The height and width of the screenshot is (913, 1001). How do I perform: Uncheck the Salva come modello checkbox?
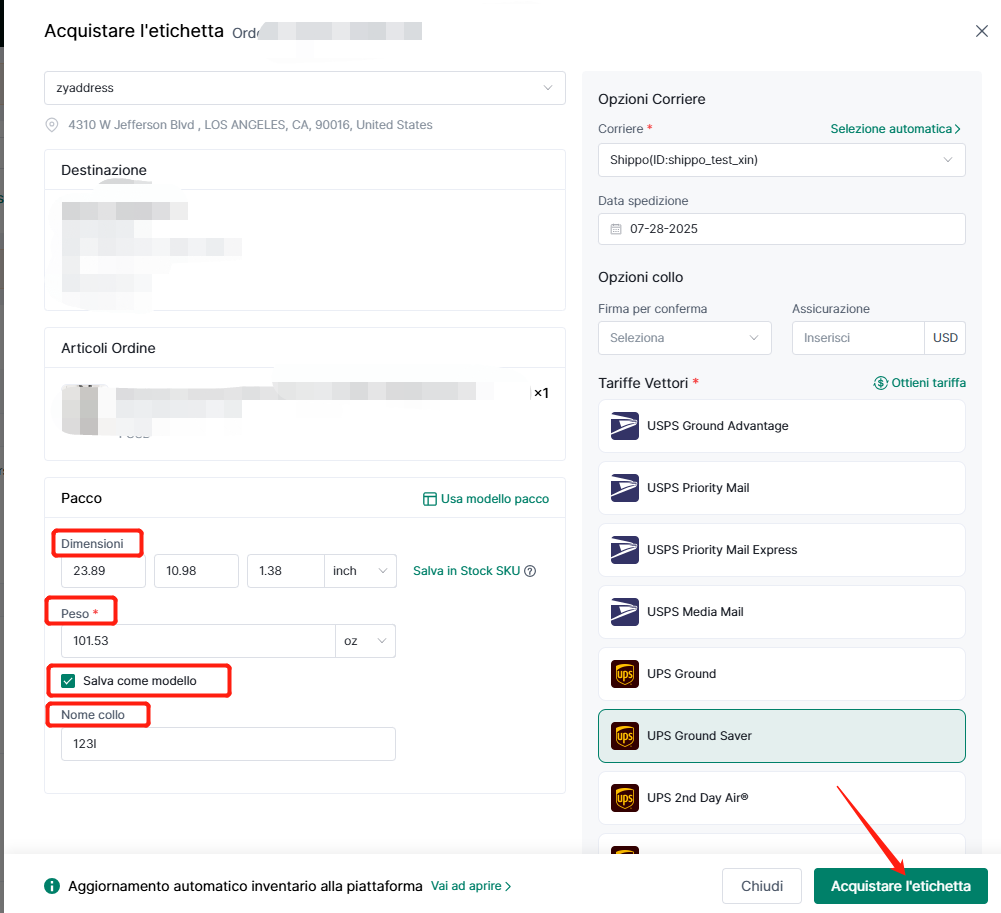(x=68, y=681)
